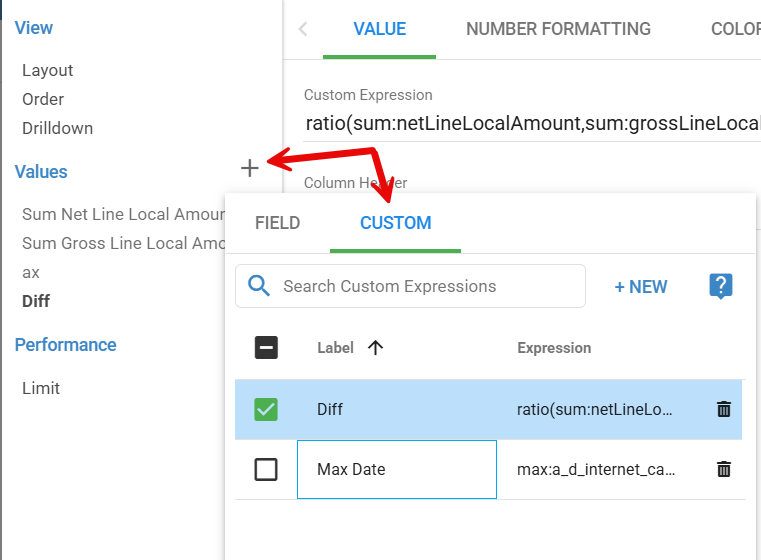Open Layout under View
This screenshot has height=560, width=761.
pos(48,70)
